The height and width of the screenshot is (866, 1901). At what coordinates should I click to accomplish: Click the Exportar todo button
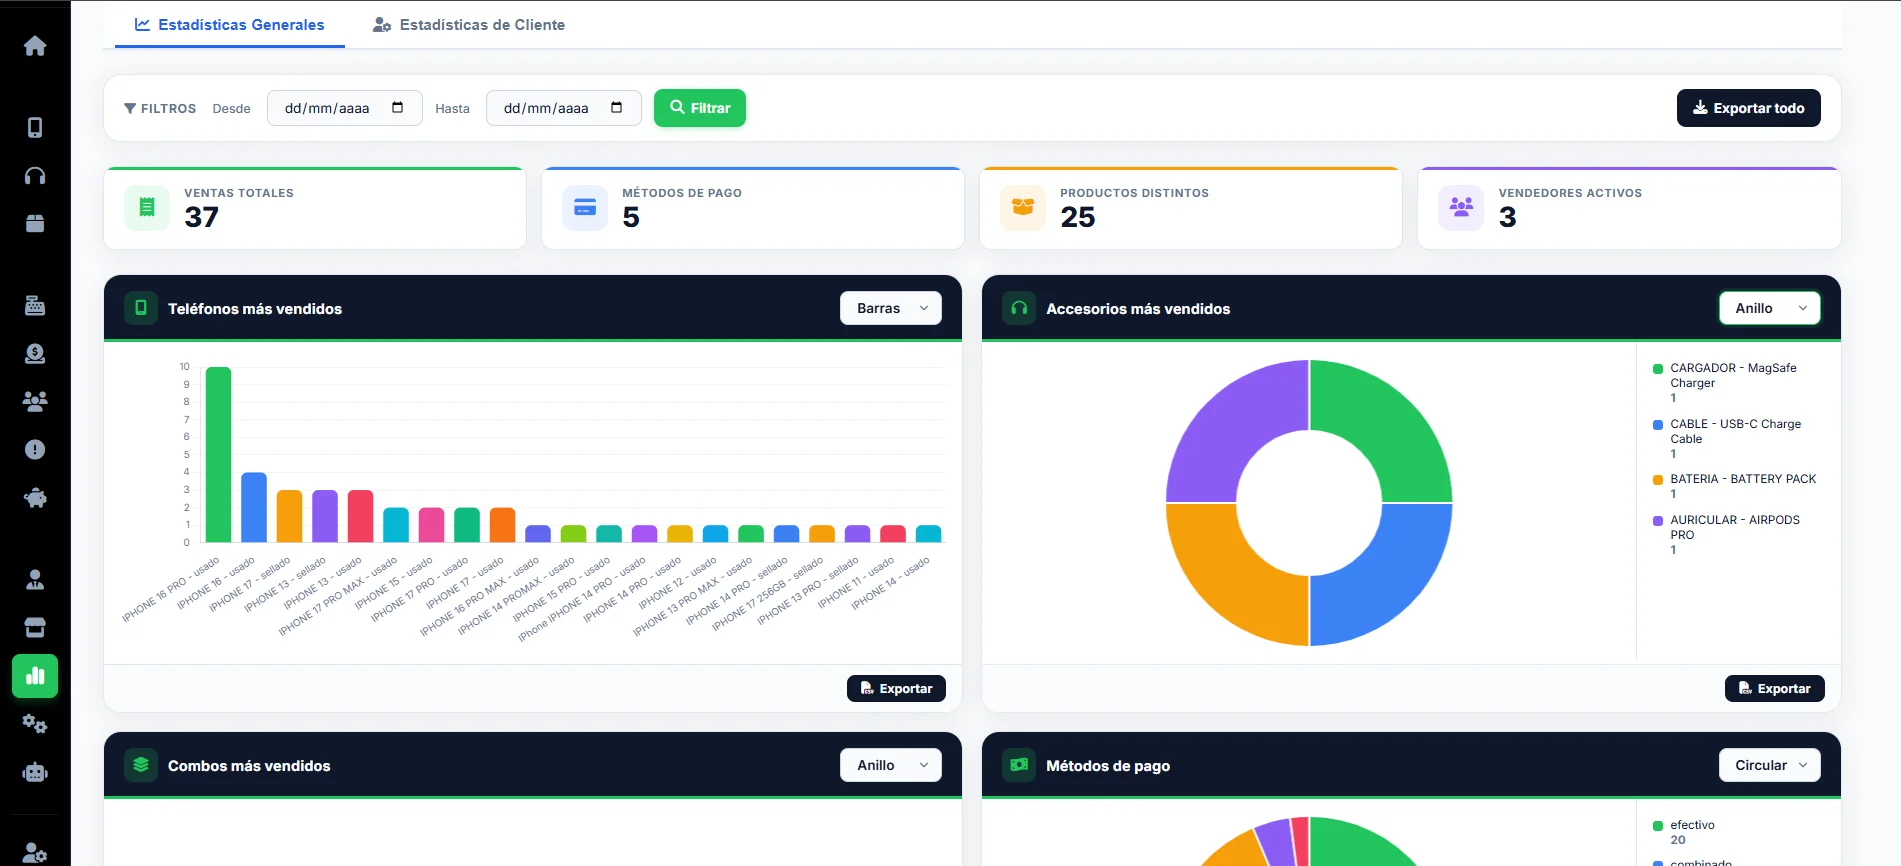1749,108
